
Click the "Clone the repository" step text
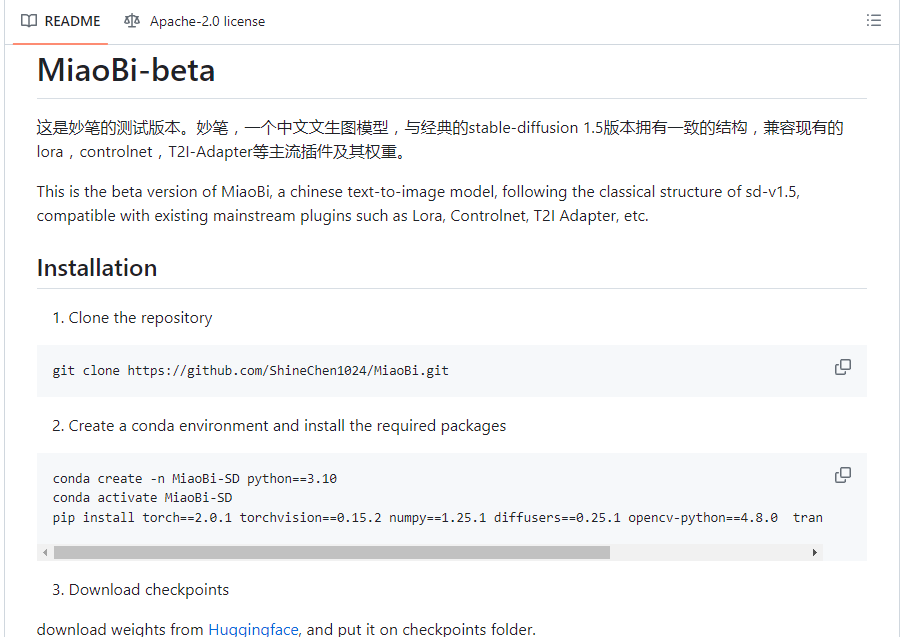tap(140, 318)
